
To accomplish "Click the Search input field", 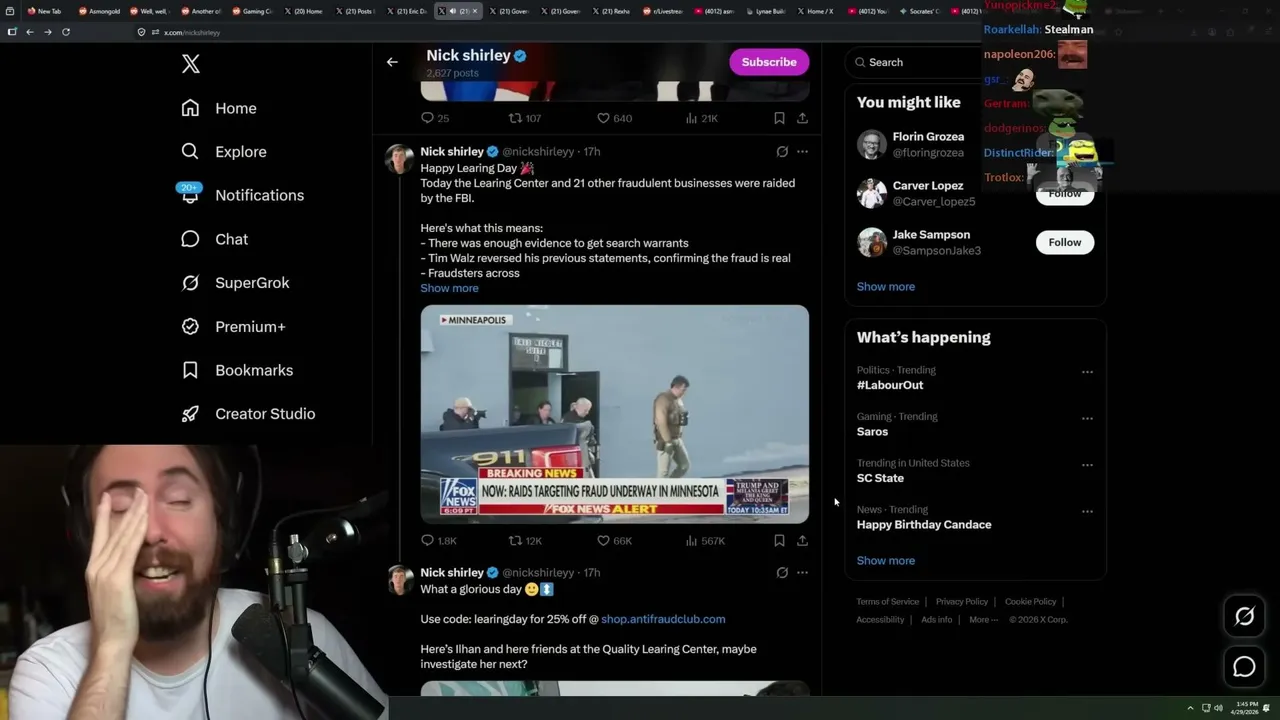I will click(x=915, y=62).
